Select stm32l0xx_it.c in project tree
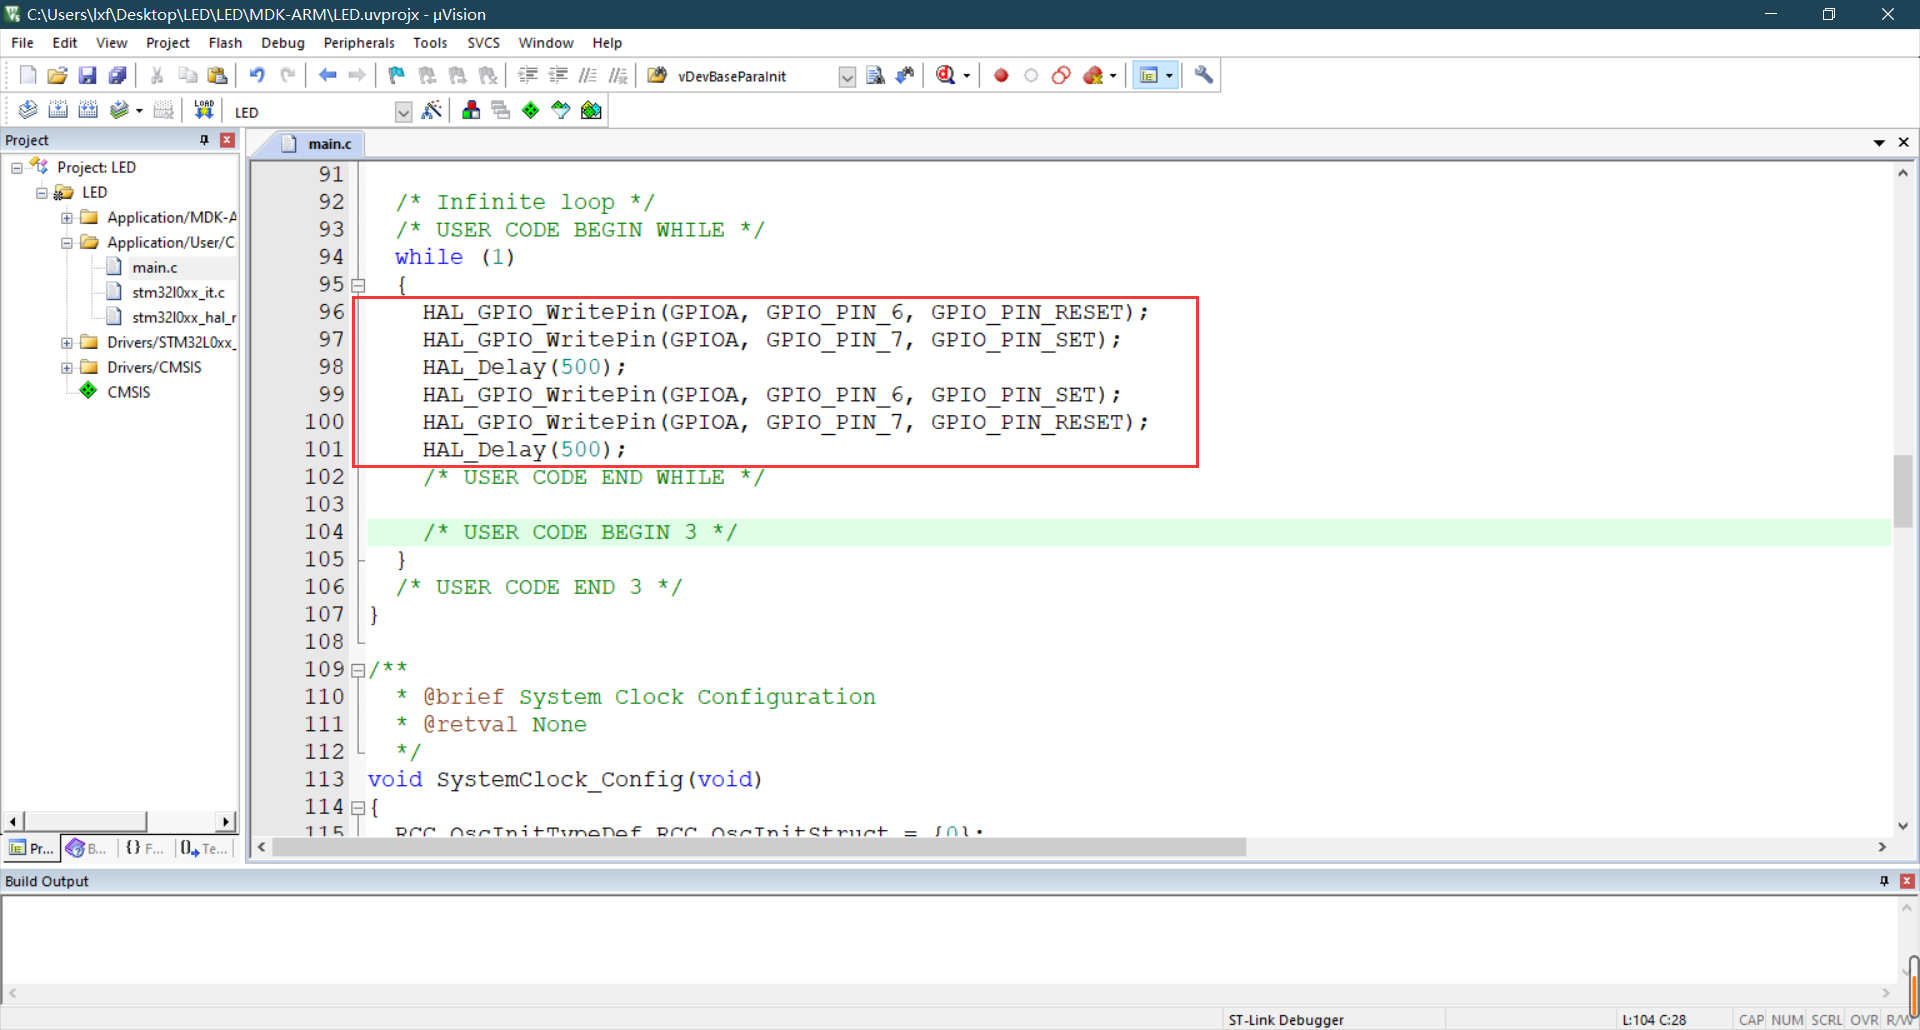The height and width of the screenshot is (1030, 1920). (178, 292)
